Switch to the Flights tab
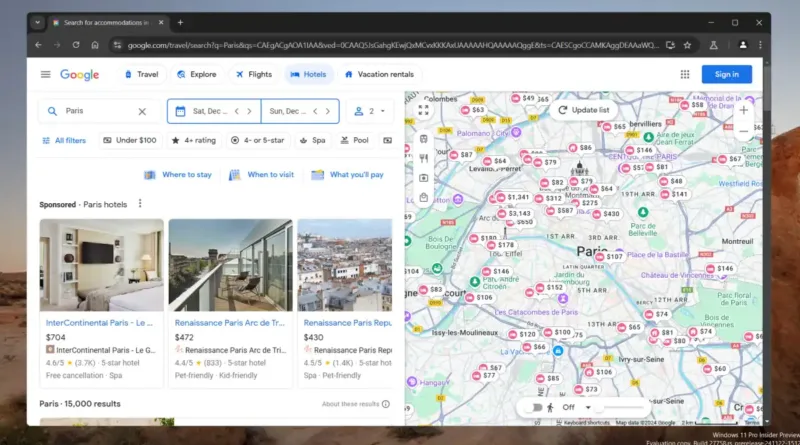The height and width of the screenshot is (445, 800). click(254, 75)
